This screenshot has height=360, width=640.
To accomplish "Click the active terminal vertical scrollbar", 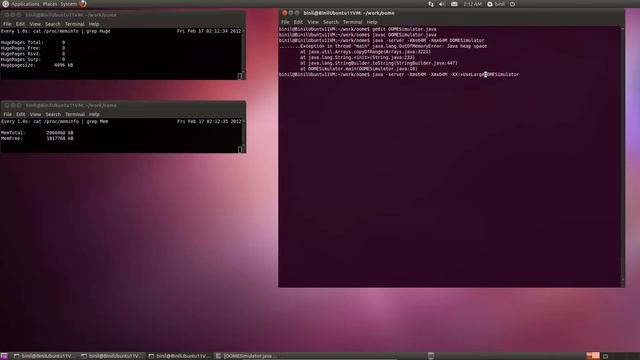I will (x=622, y=156).
